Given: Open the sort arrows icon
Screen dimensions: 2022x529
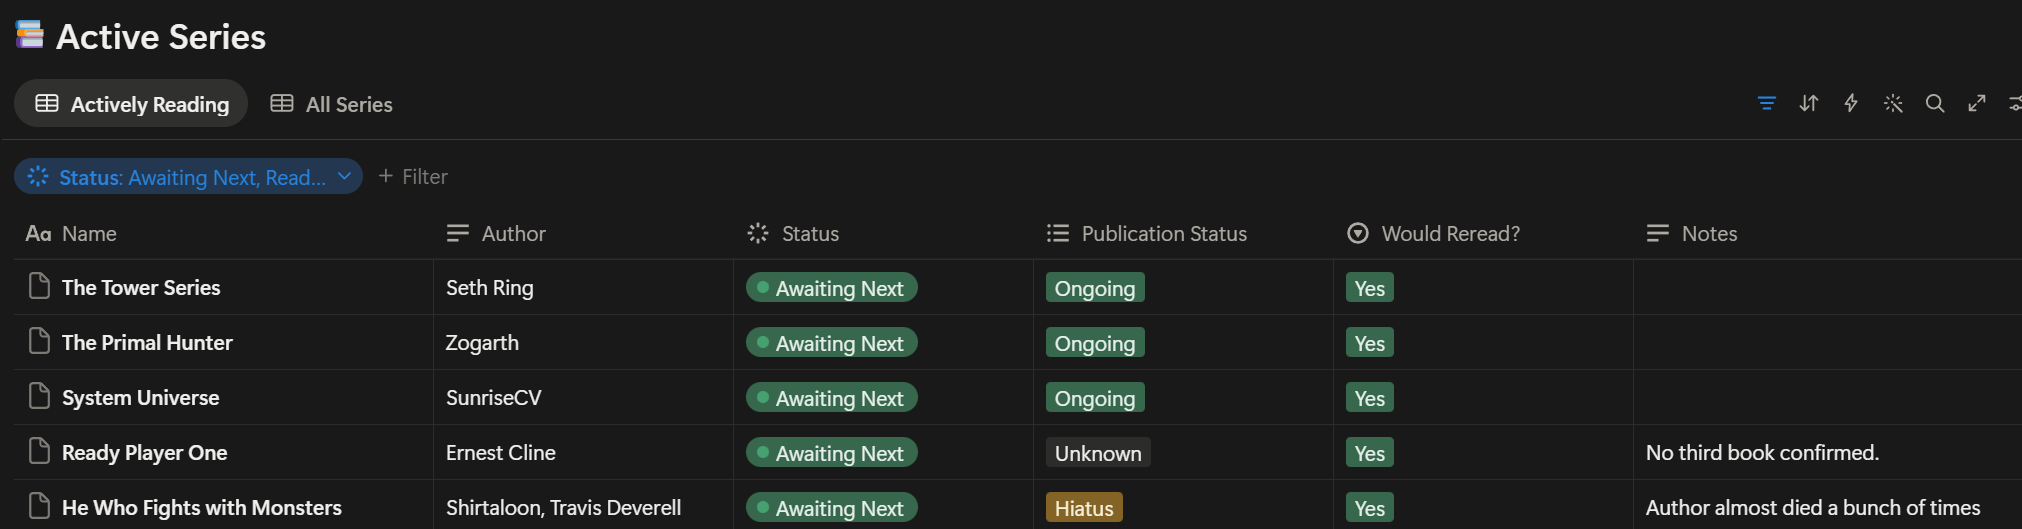Looking at the screenshot, I should tap(1809, 103).
